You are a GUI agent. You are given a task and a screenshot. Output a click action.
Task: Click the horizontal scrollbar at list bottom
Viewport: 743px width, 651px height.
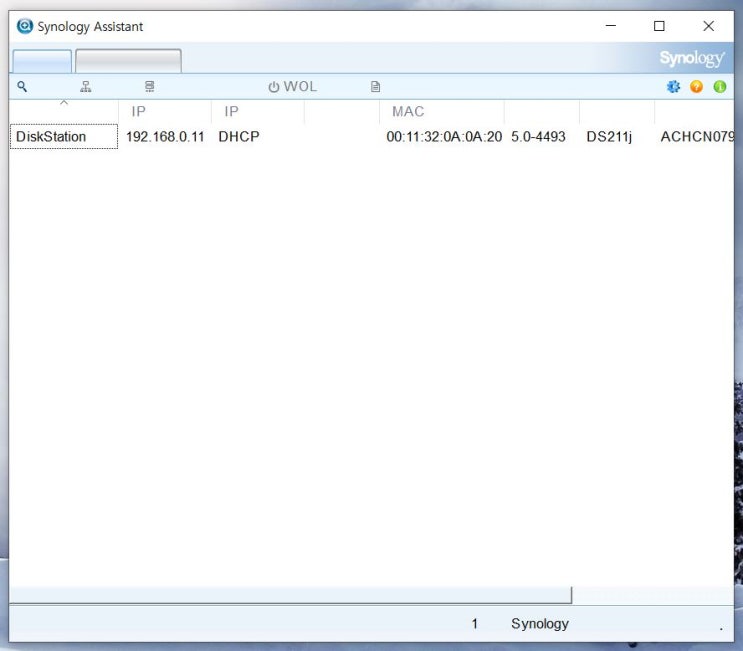[x=290, y=595]
